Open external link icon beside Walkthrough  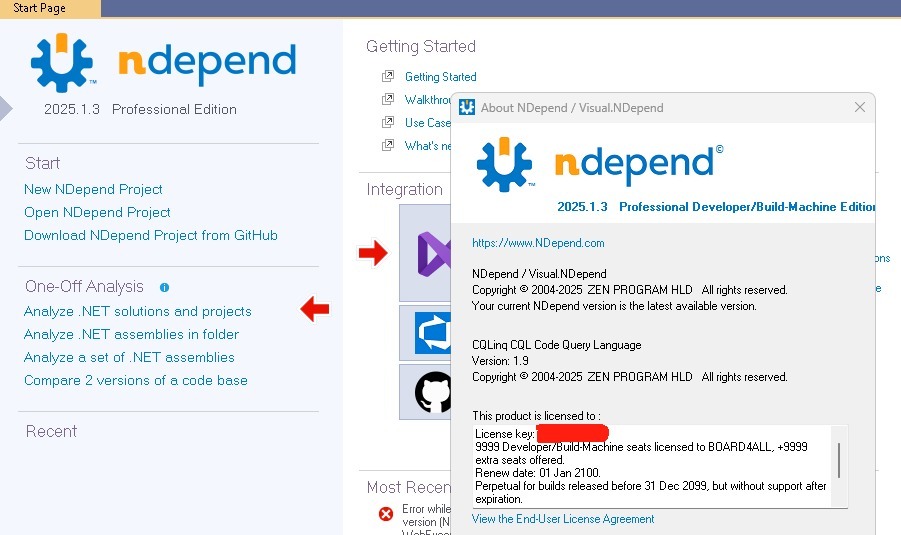[x=388, y=99]
